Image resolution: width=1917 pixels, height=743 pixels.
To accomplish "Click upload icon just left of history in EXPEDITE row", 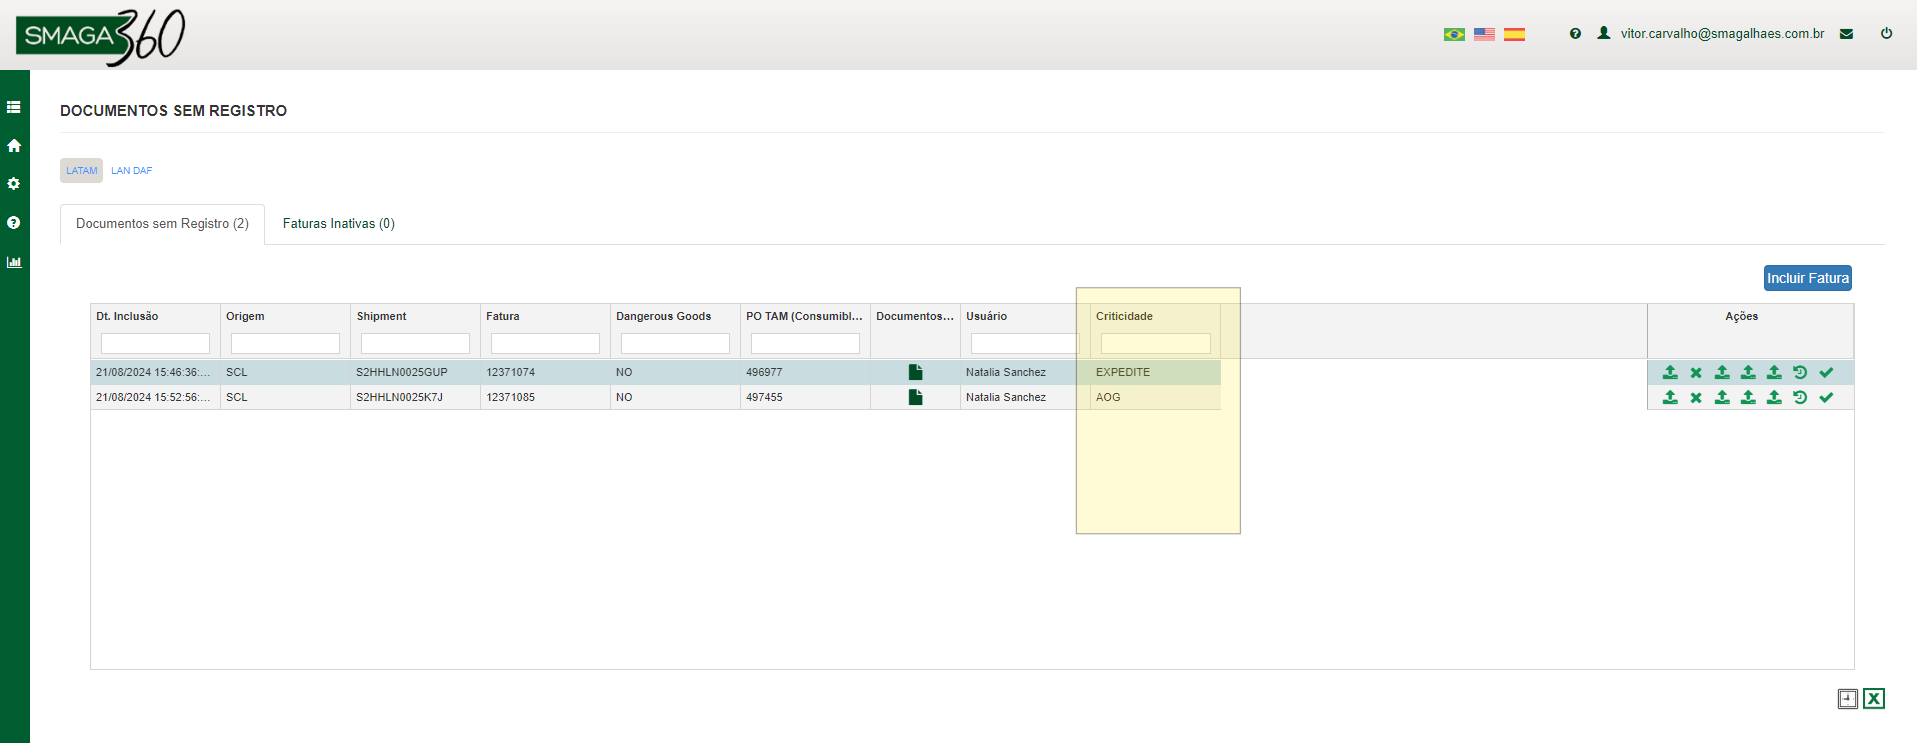I will click(1774, 372).
